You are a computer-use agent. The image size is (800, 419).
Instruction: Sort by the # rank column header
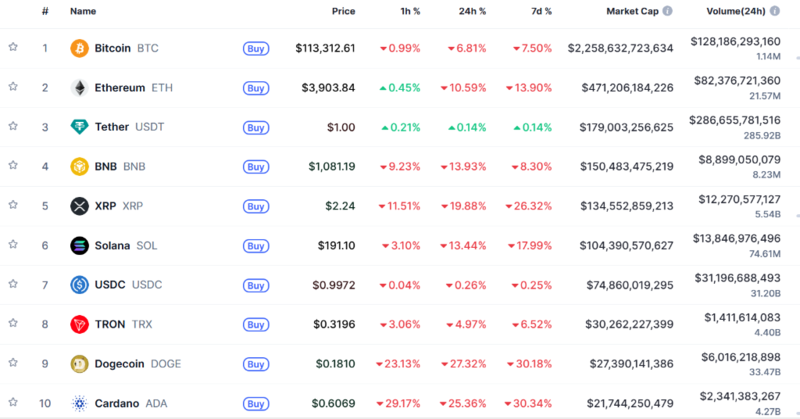tap(44, 11)
